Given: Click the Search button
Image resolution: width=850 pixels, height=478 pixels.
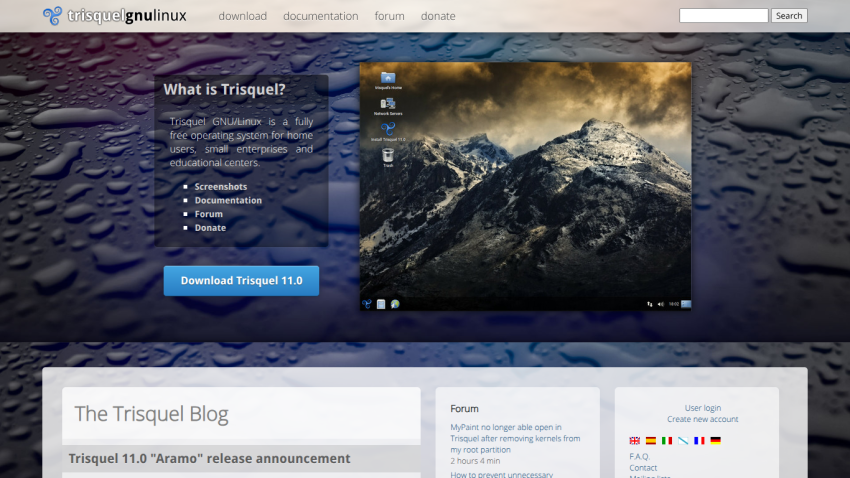Looking at the screenshot, I should point(789,16).
